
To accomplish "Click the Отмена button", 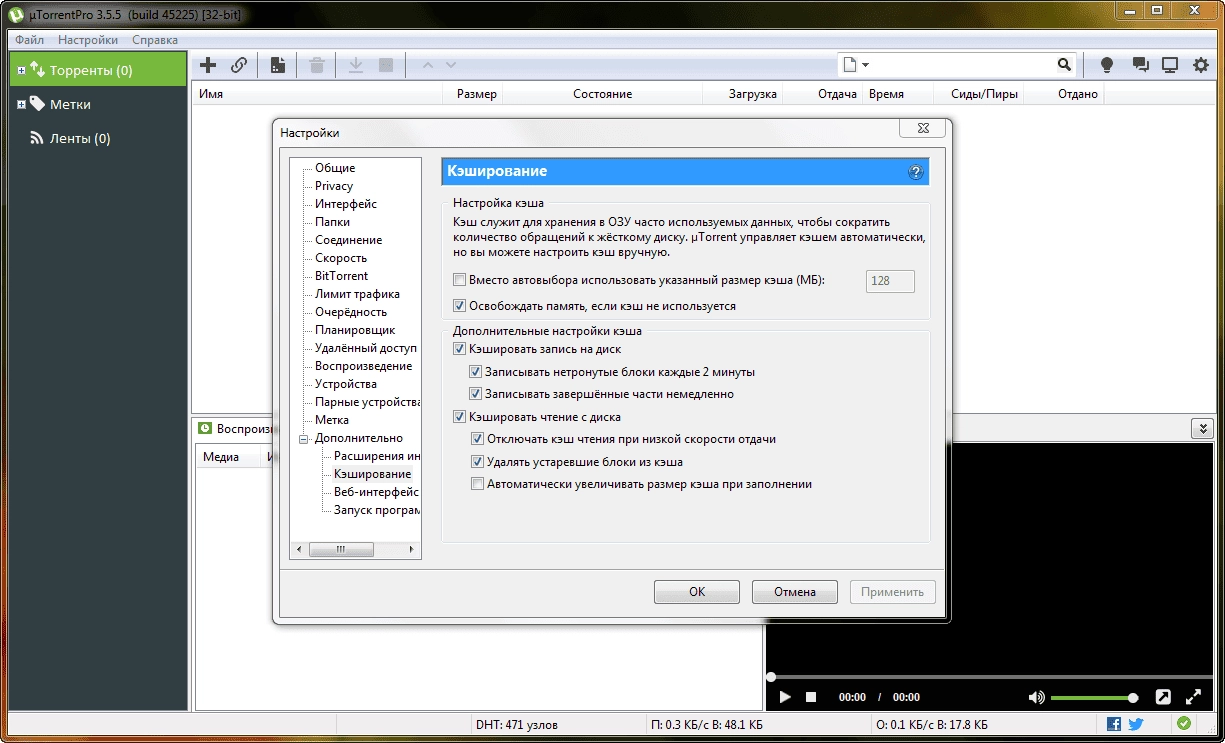I will point(795,592).
